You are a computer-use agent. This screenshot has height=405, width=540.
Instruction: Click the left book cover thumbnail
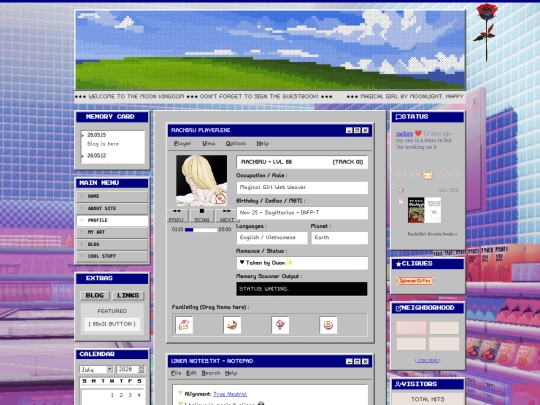(x=416, y=210)
